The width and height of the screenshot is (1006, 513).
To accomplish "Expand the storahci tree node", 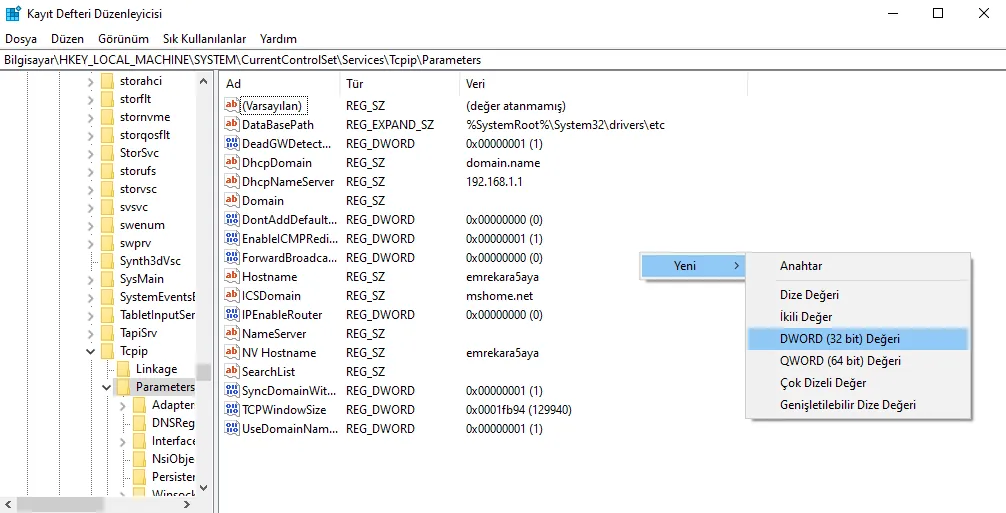I will tap(90, 81).
